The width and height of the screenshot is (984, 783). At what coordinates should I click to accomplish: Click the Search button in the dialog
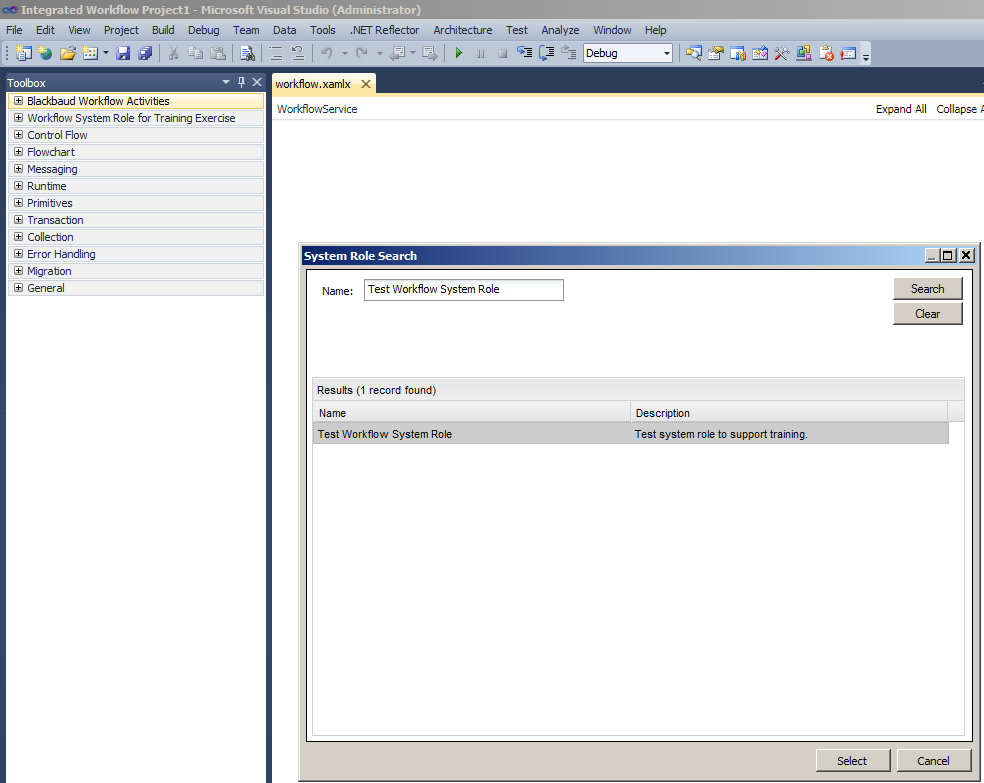point(927,289)
